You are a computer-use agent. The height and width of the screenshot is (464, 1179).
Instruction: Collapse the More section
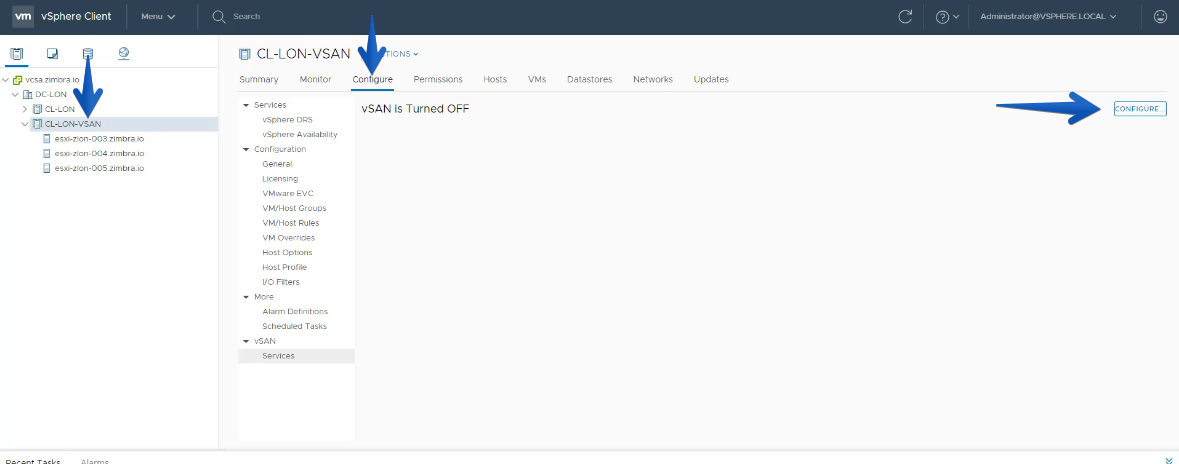pyautogui.click(x=246, y=297)
